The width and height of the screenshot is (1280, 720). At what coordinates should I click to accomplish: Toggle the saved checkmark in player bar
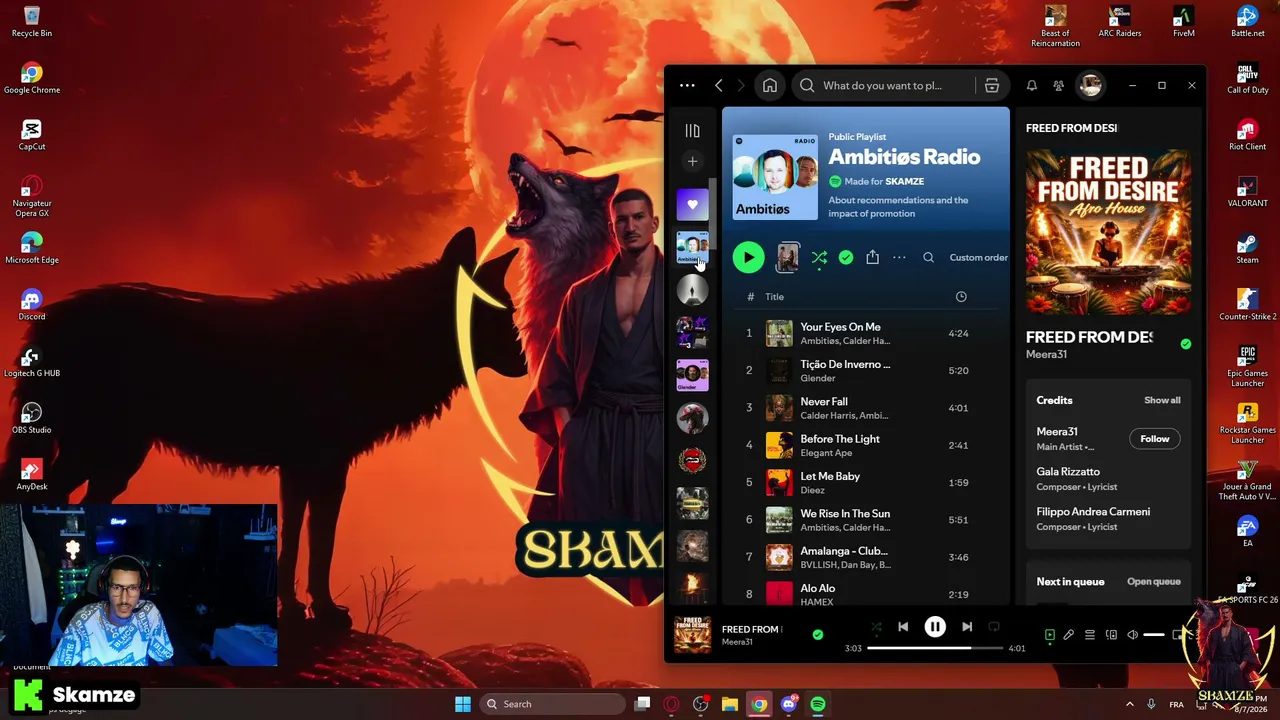tap(818, 634)
